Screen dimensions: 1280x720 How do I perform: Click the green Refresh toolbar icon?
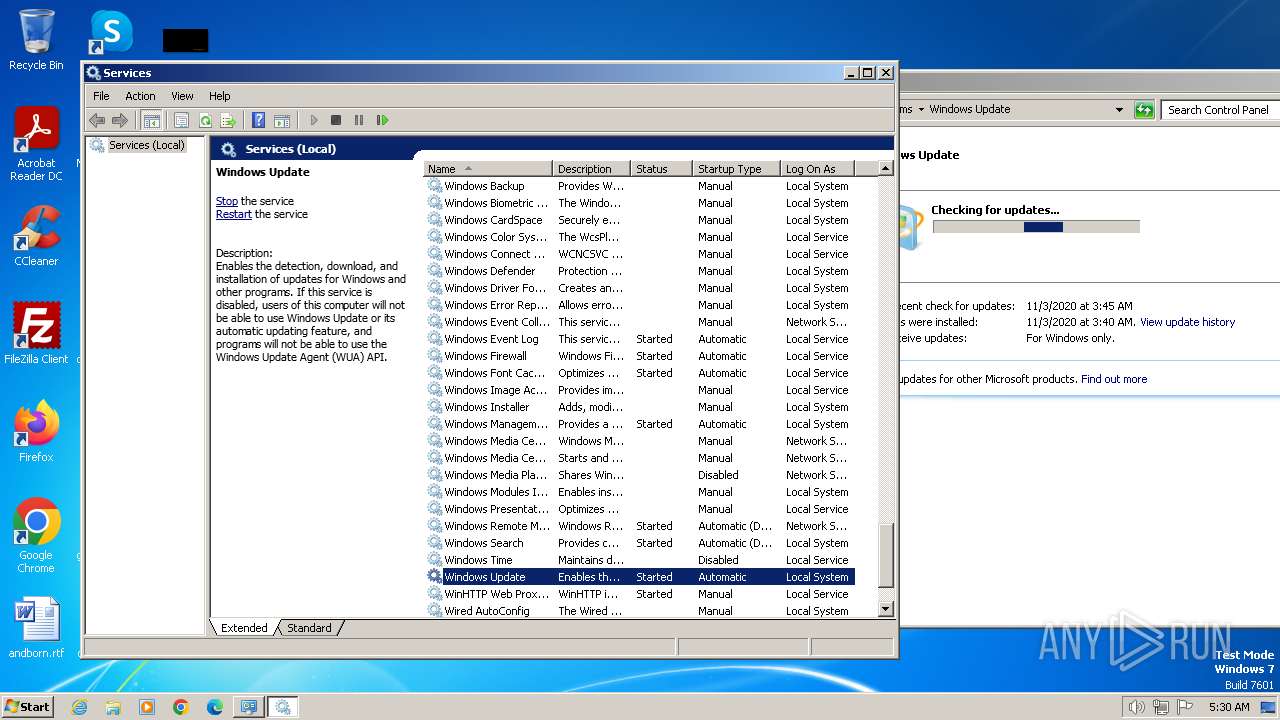205,120
